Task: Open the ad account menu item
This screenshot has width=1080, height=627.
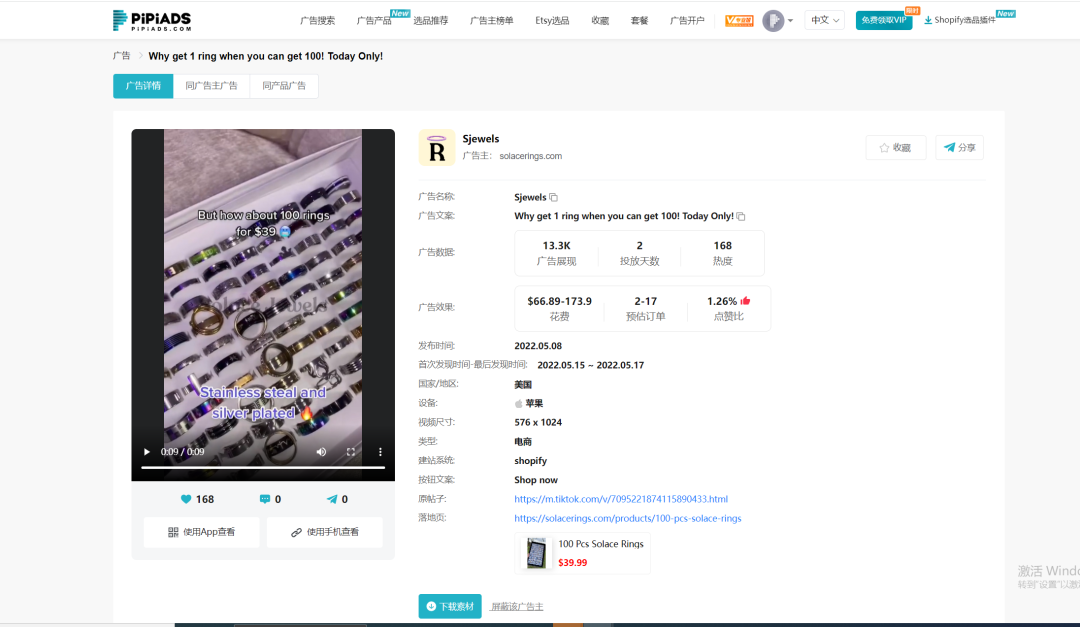Action: click(x=687, y=21)
